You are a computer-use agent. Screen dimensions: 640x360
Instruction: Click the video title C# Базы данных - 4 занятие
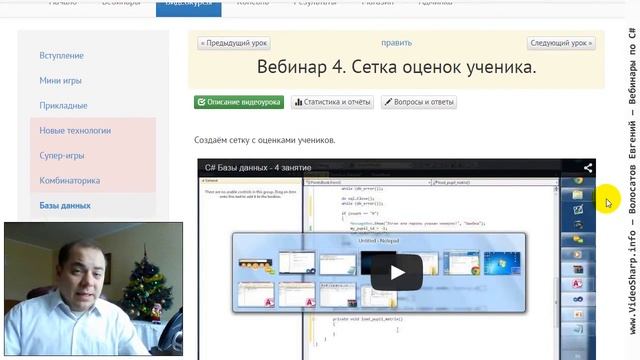(258, 167)
